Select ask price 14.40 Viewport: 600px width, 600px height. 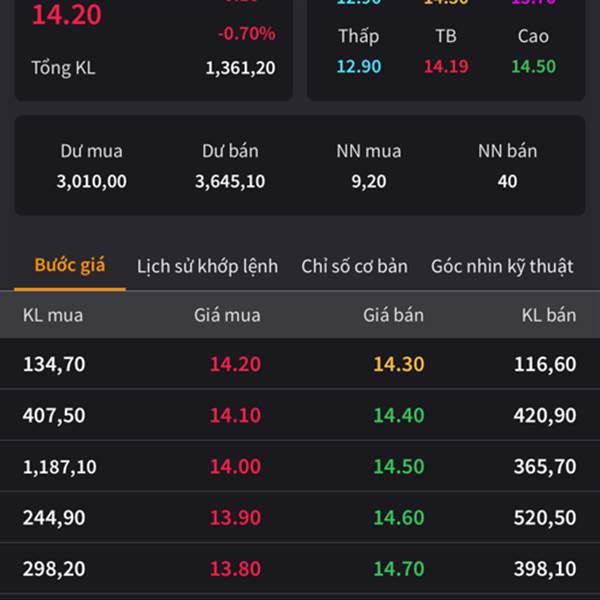(x=399, y=415)
